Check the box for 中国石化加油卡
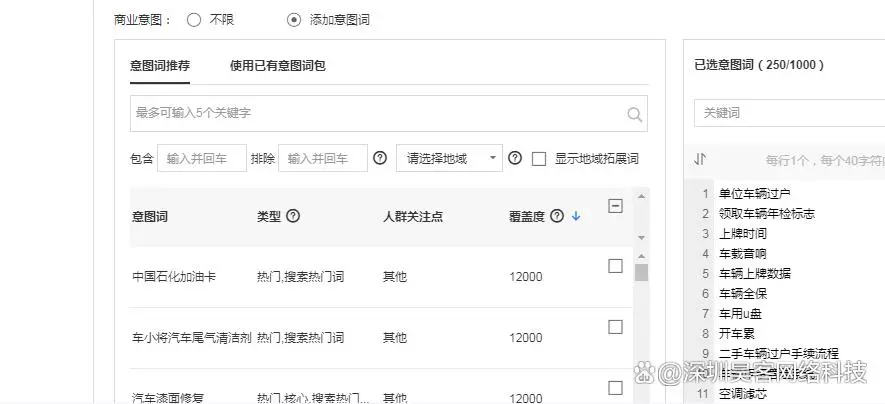Image resolution: width=885 pixels, height=404 pixels. [615, 266]
